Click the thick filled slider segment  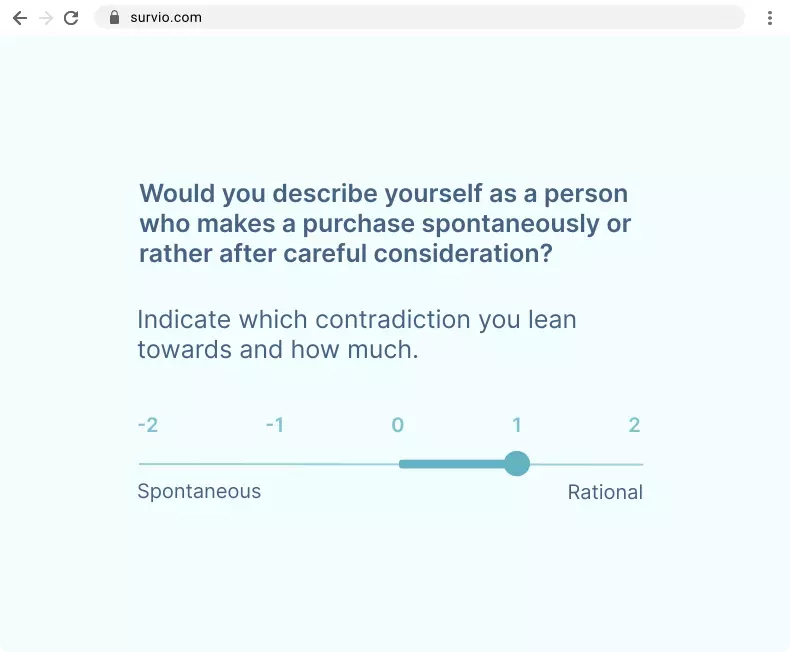tap(452, 464)
